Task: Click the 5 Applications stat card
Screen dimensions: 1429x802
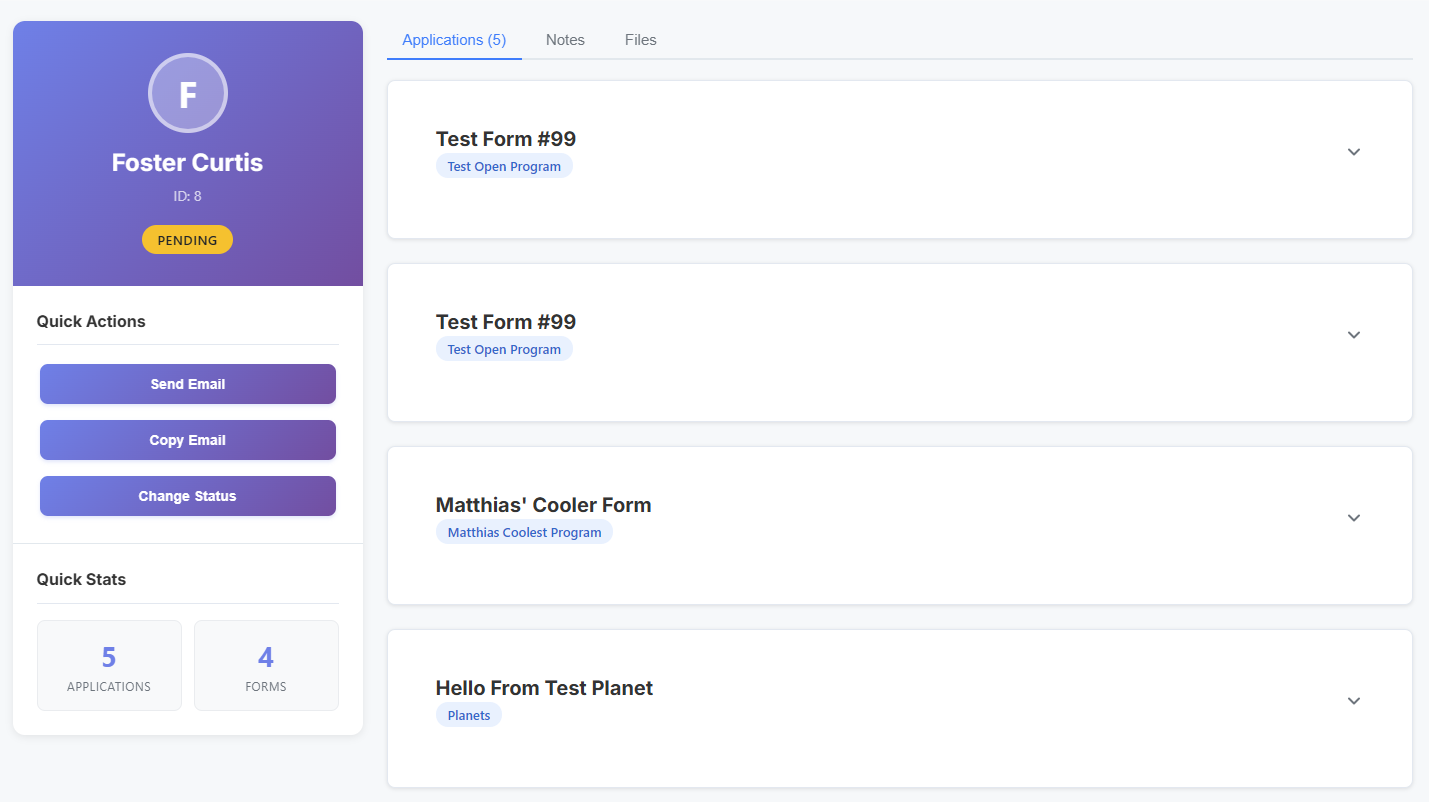Action: (109, 666)
